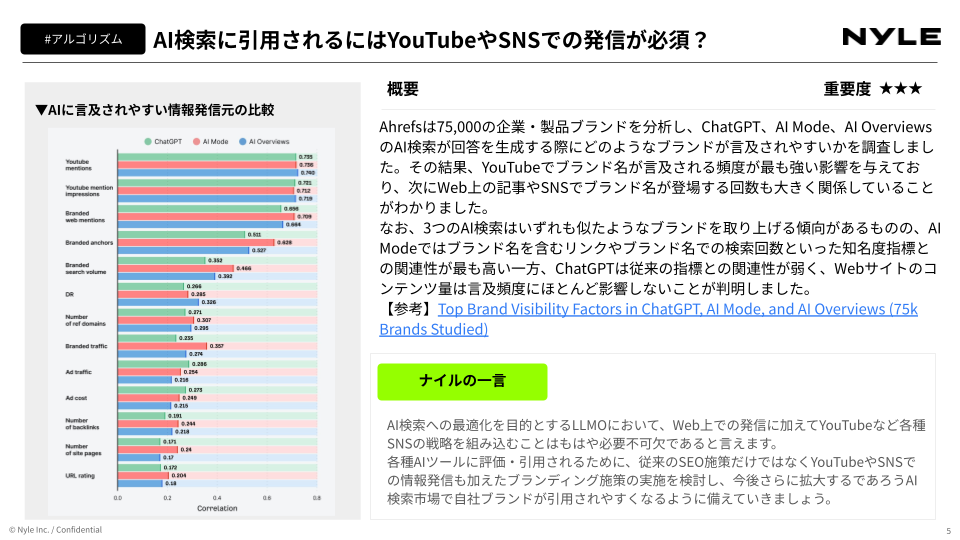
Task: Click the URL rating chart label
Action: (79, 475)
